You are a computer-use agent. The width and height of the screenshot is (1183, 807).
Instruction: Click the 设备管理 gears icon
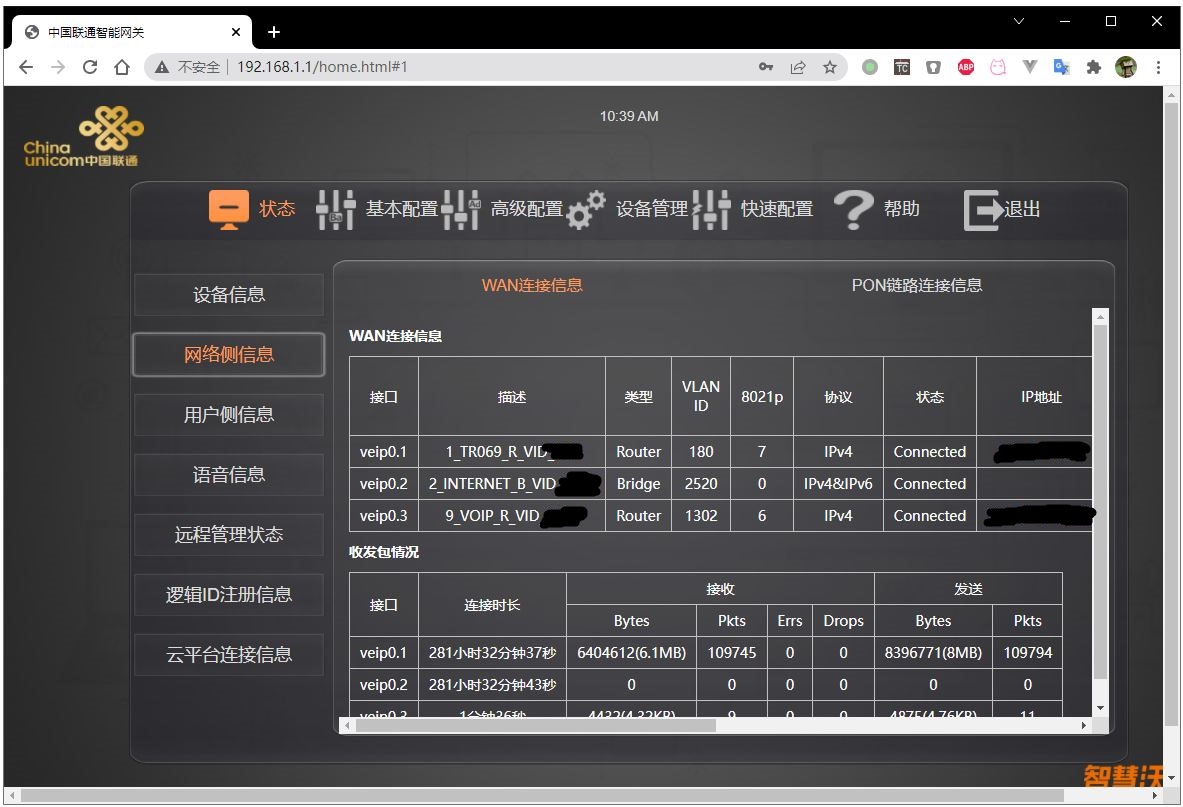point(586,209)
